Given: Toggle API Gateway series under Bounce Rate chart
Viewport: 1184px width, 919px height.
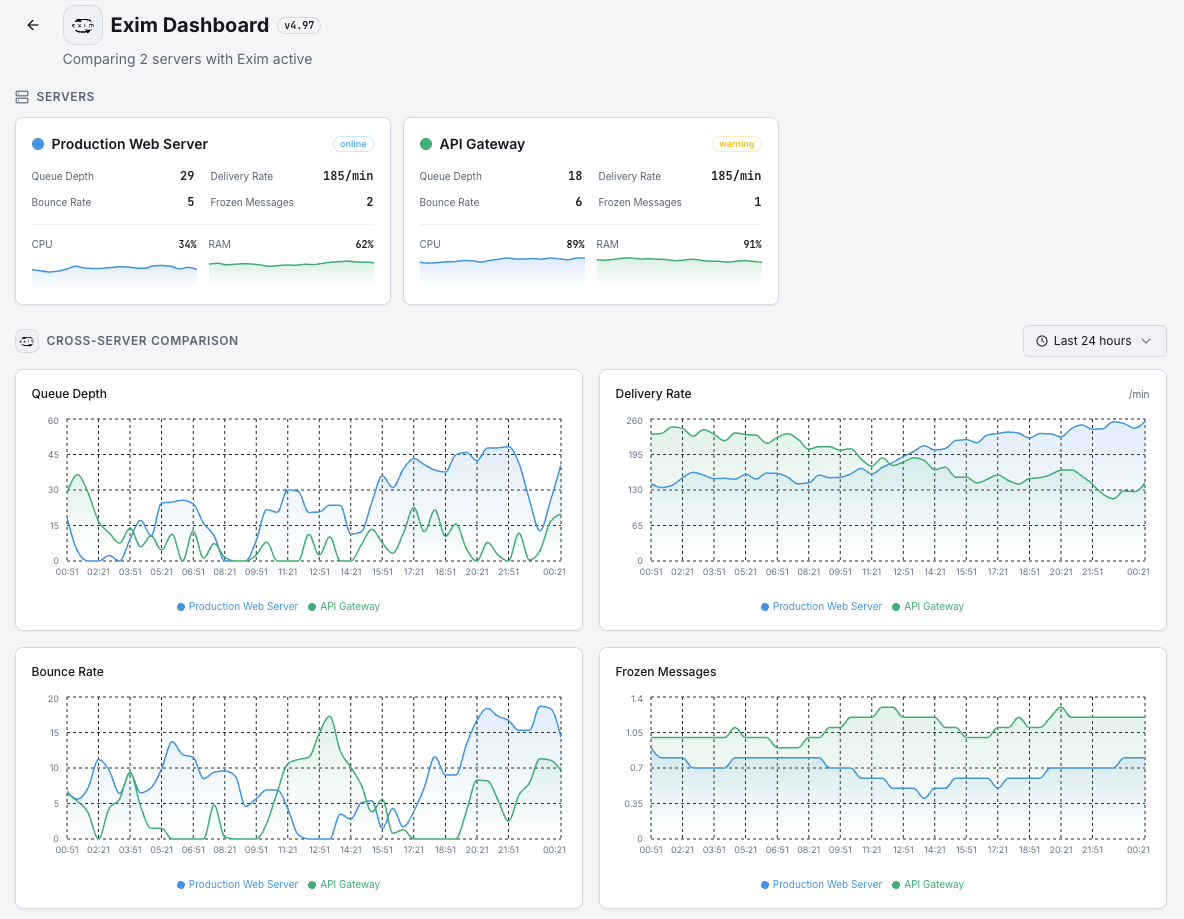Looking at the screenshot, I should point(344,884).
